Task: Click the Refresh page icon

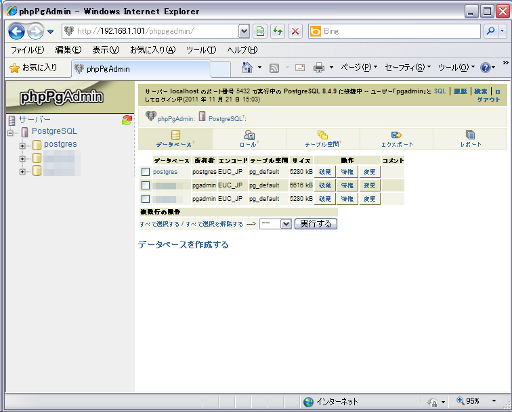Action: [x=277, y=31]
